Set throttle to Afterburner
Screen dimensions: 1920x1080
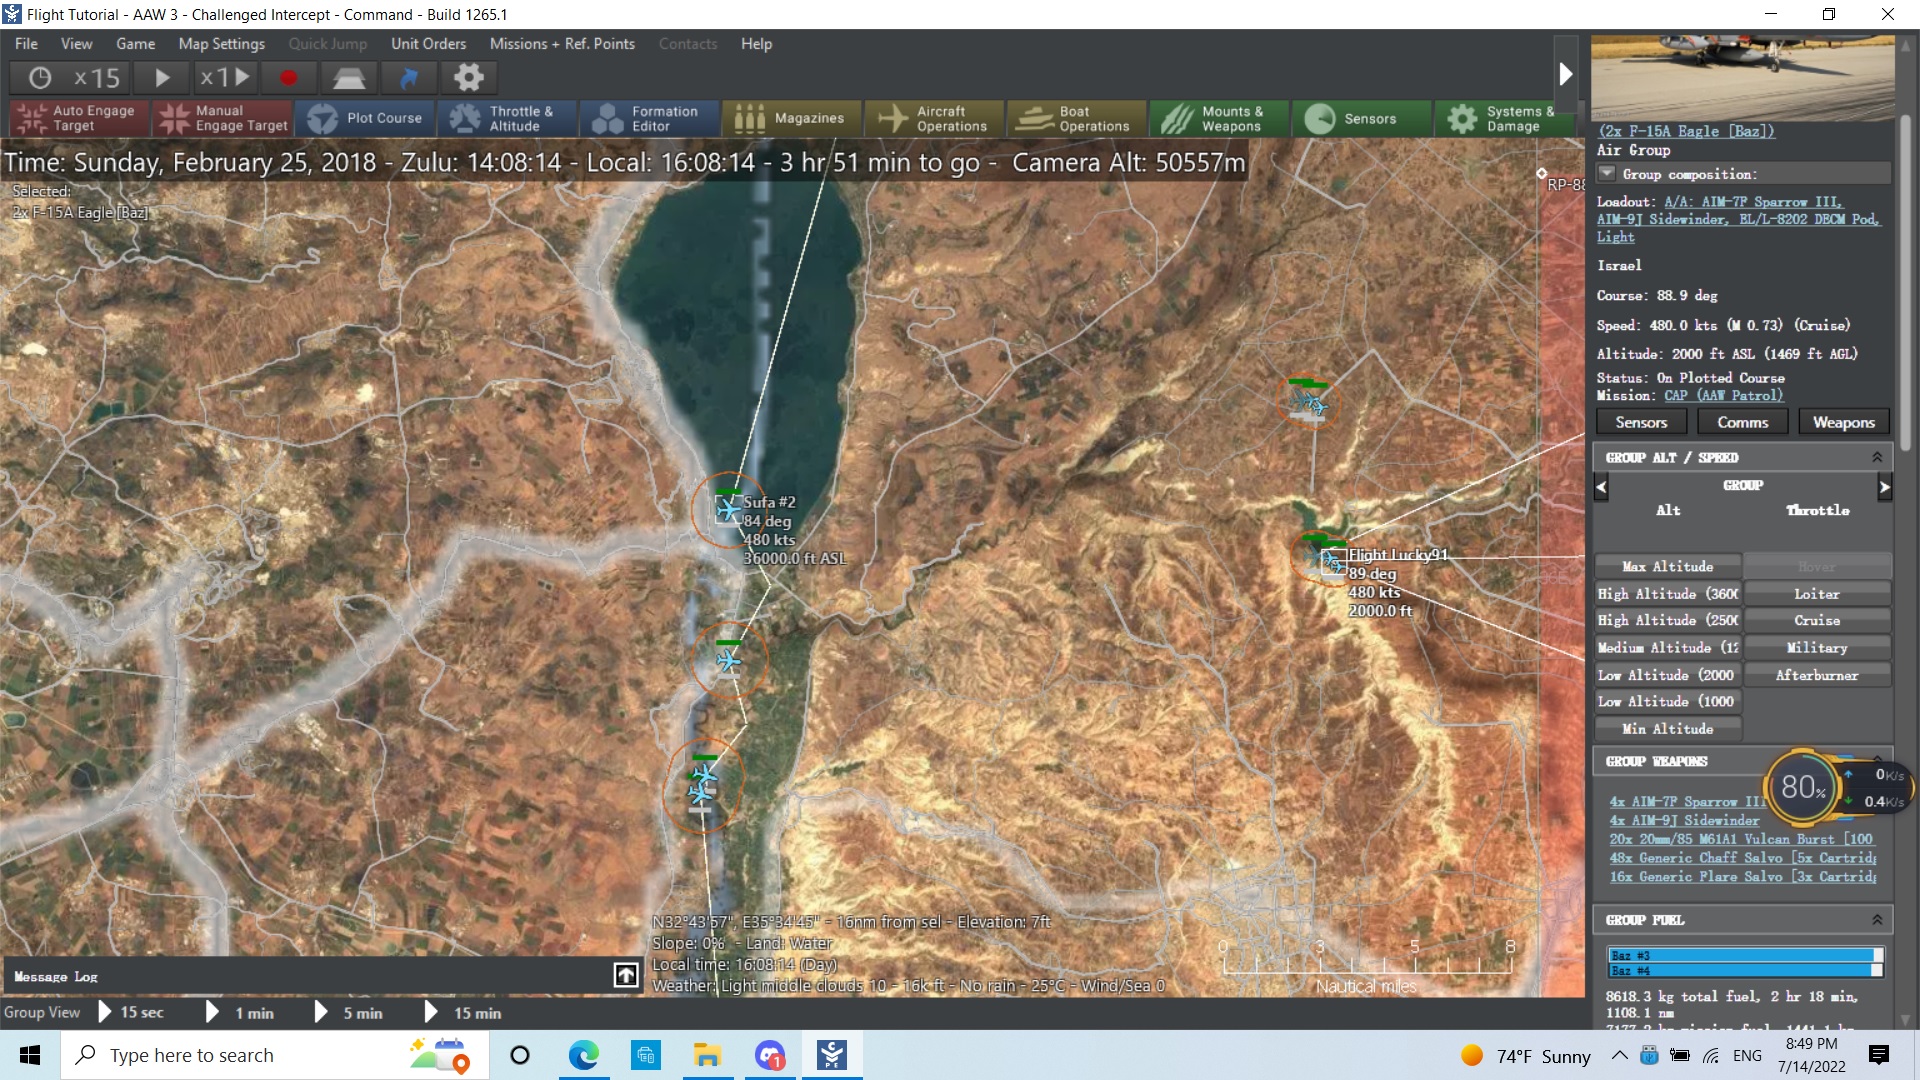click(x=1817, y=676)
